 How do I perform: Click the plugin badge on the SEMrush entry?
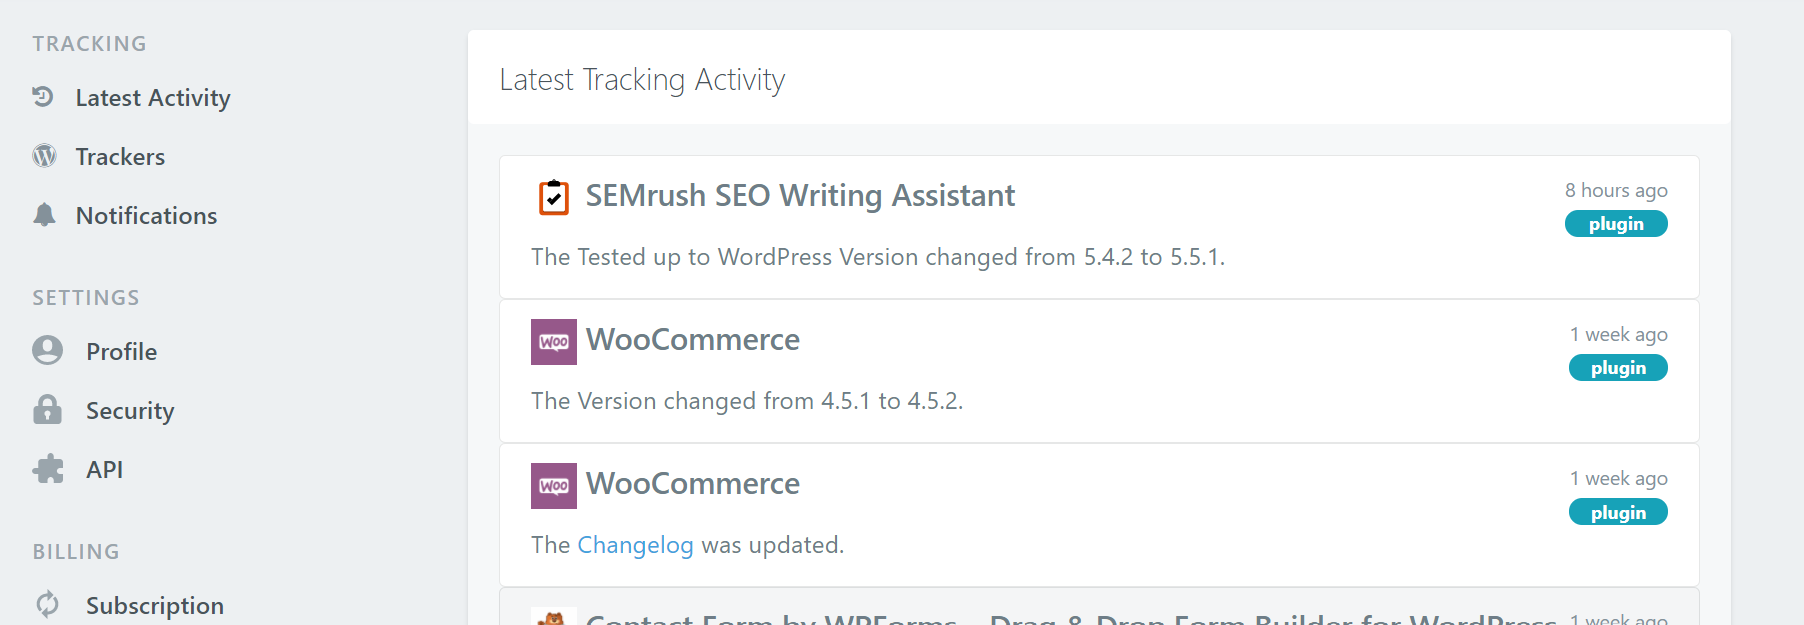pyautogui.click(x=1616, y=224)
